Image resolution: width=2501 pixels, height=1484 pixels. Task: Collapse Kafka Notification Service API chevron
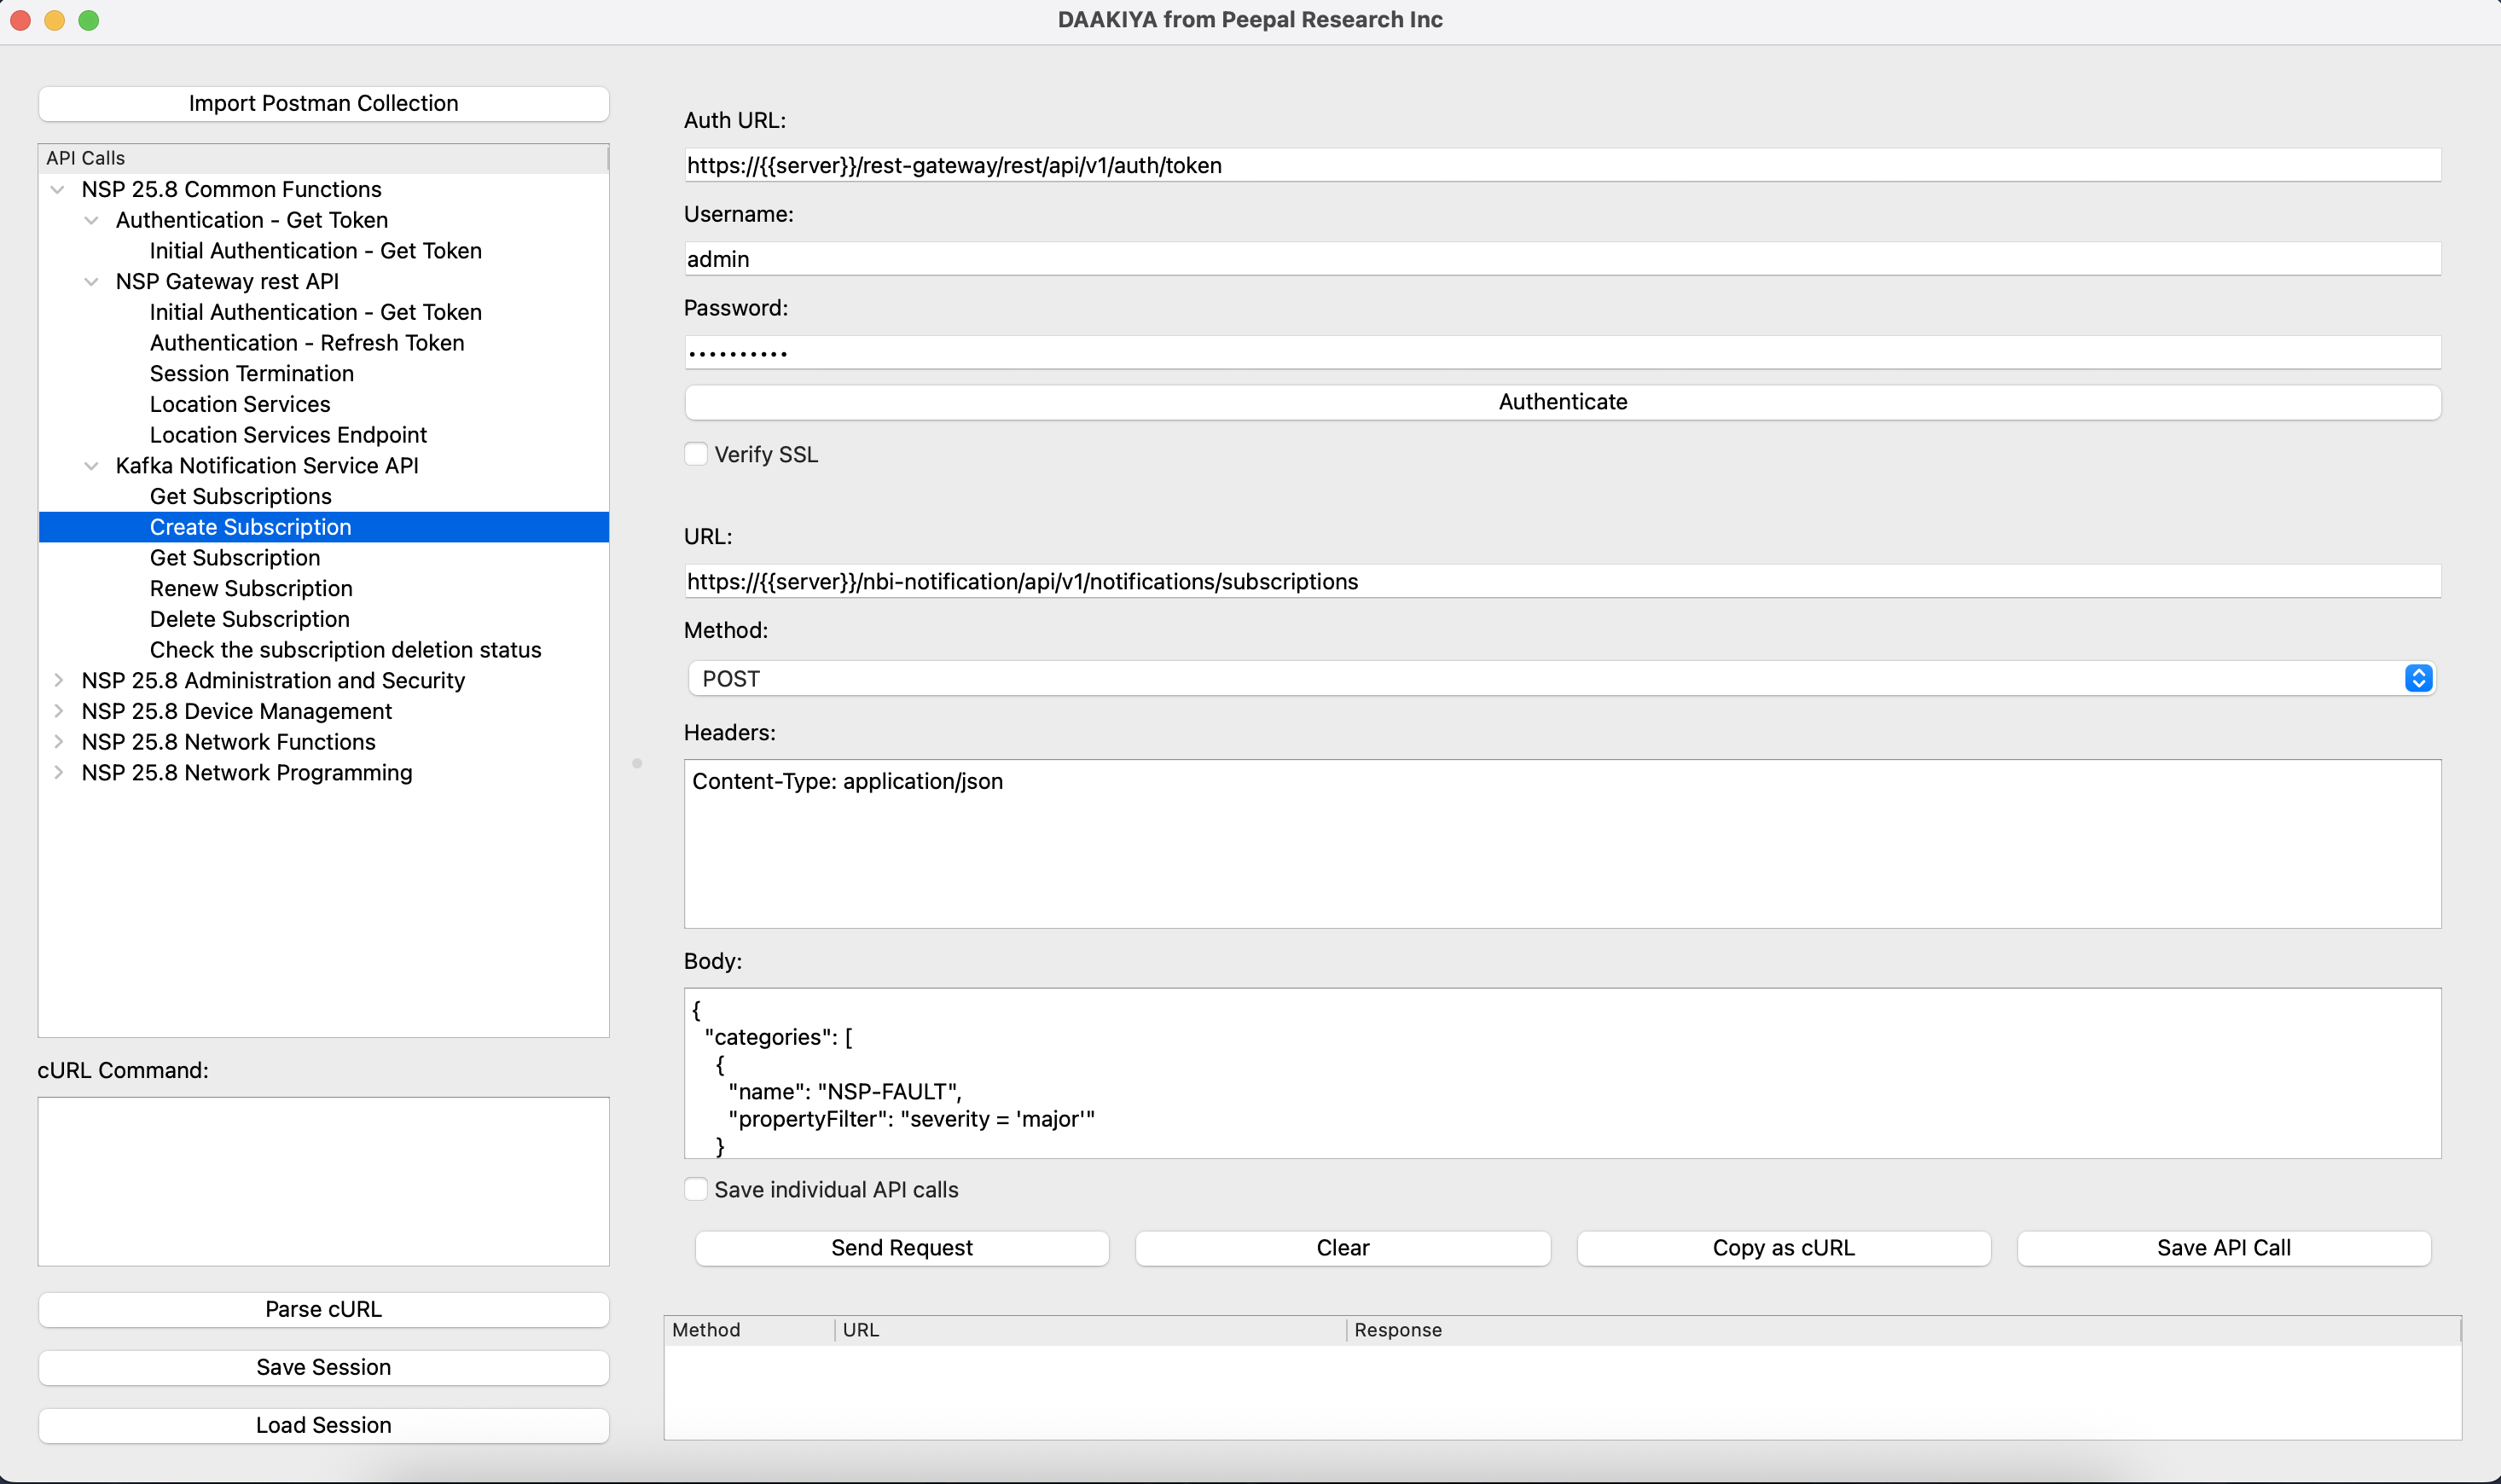tap(92, 466)
